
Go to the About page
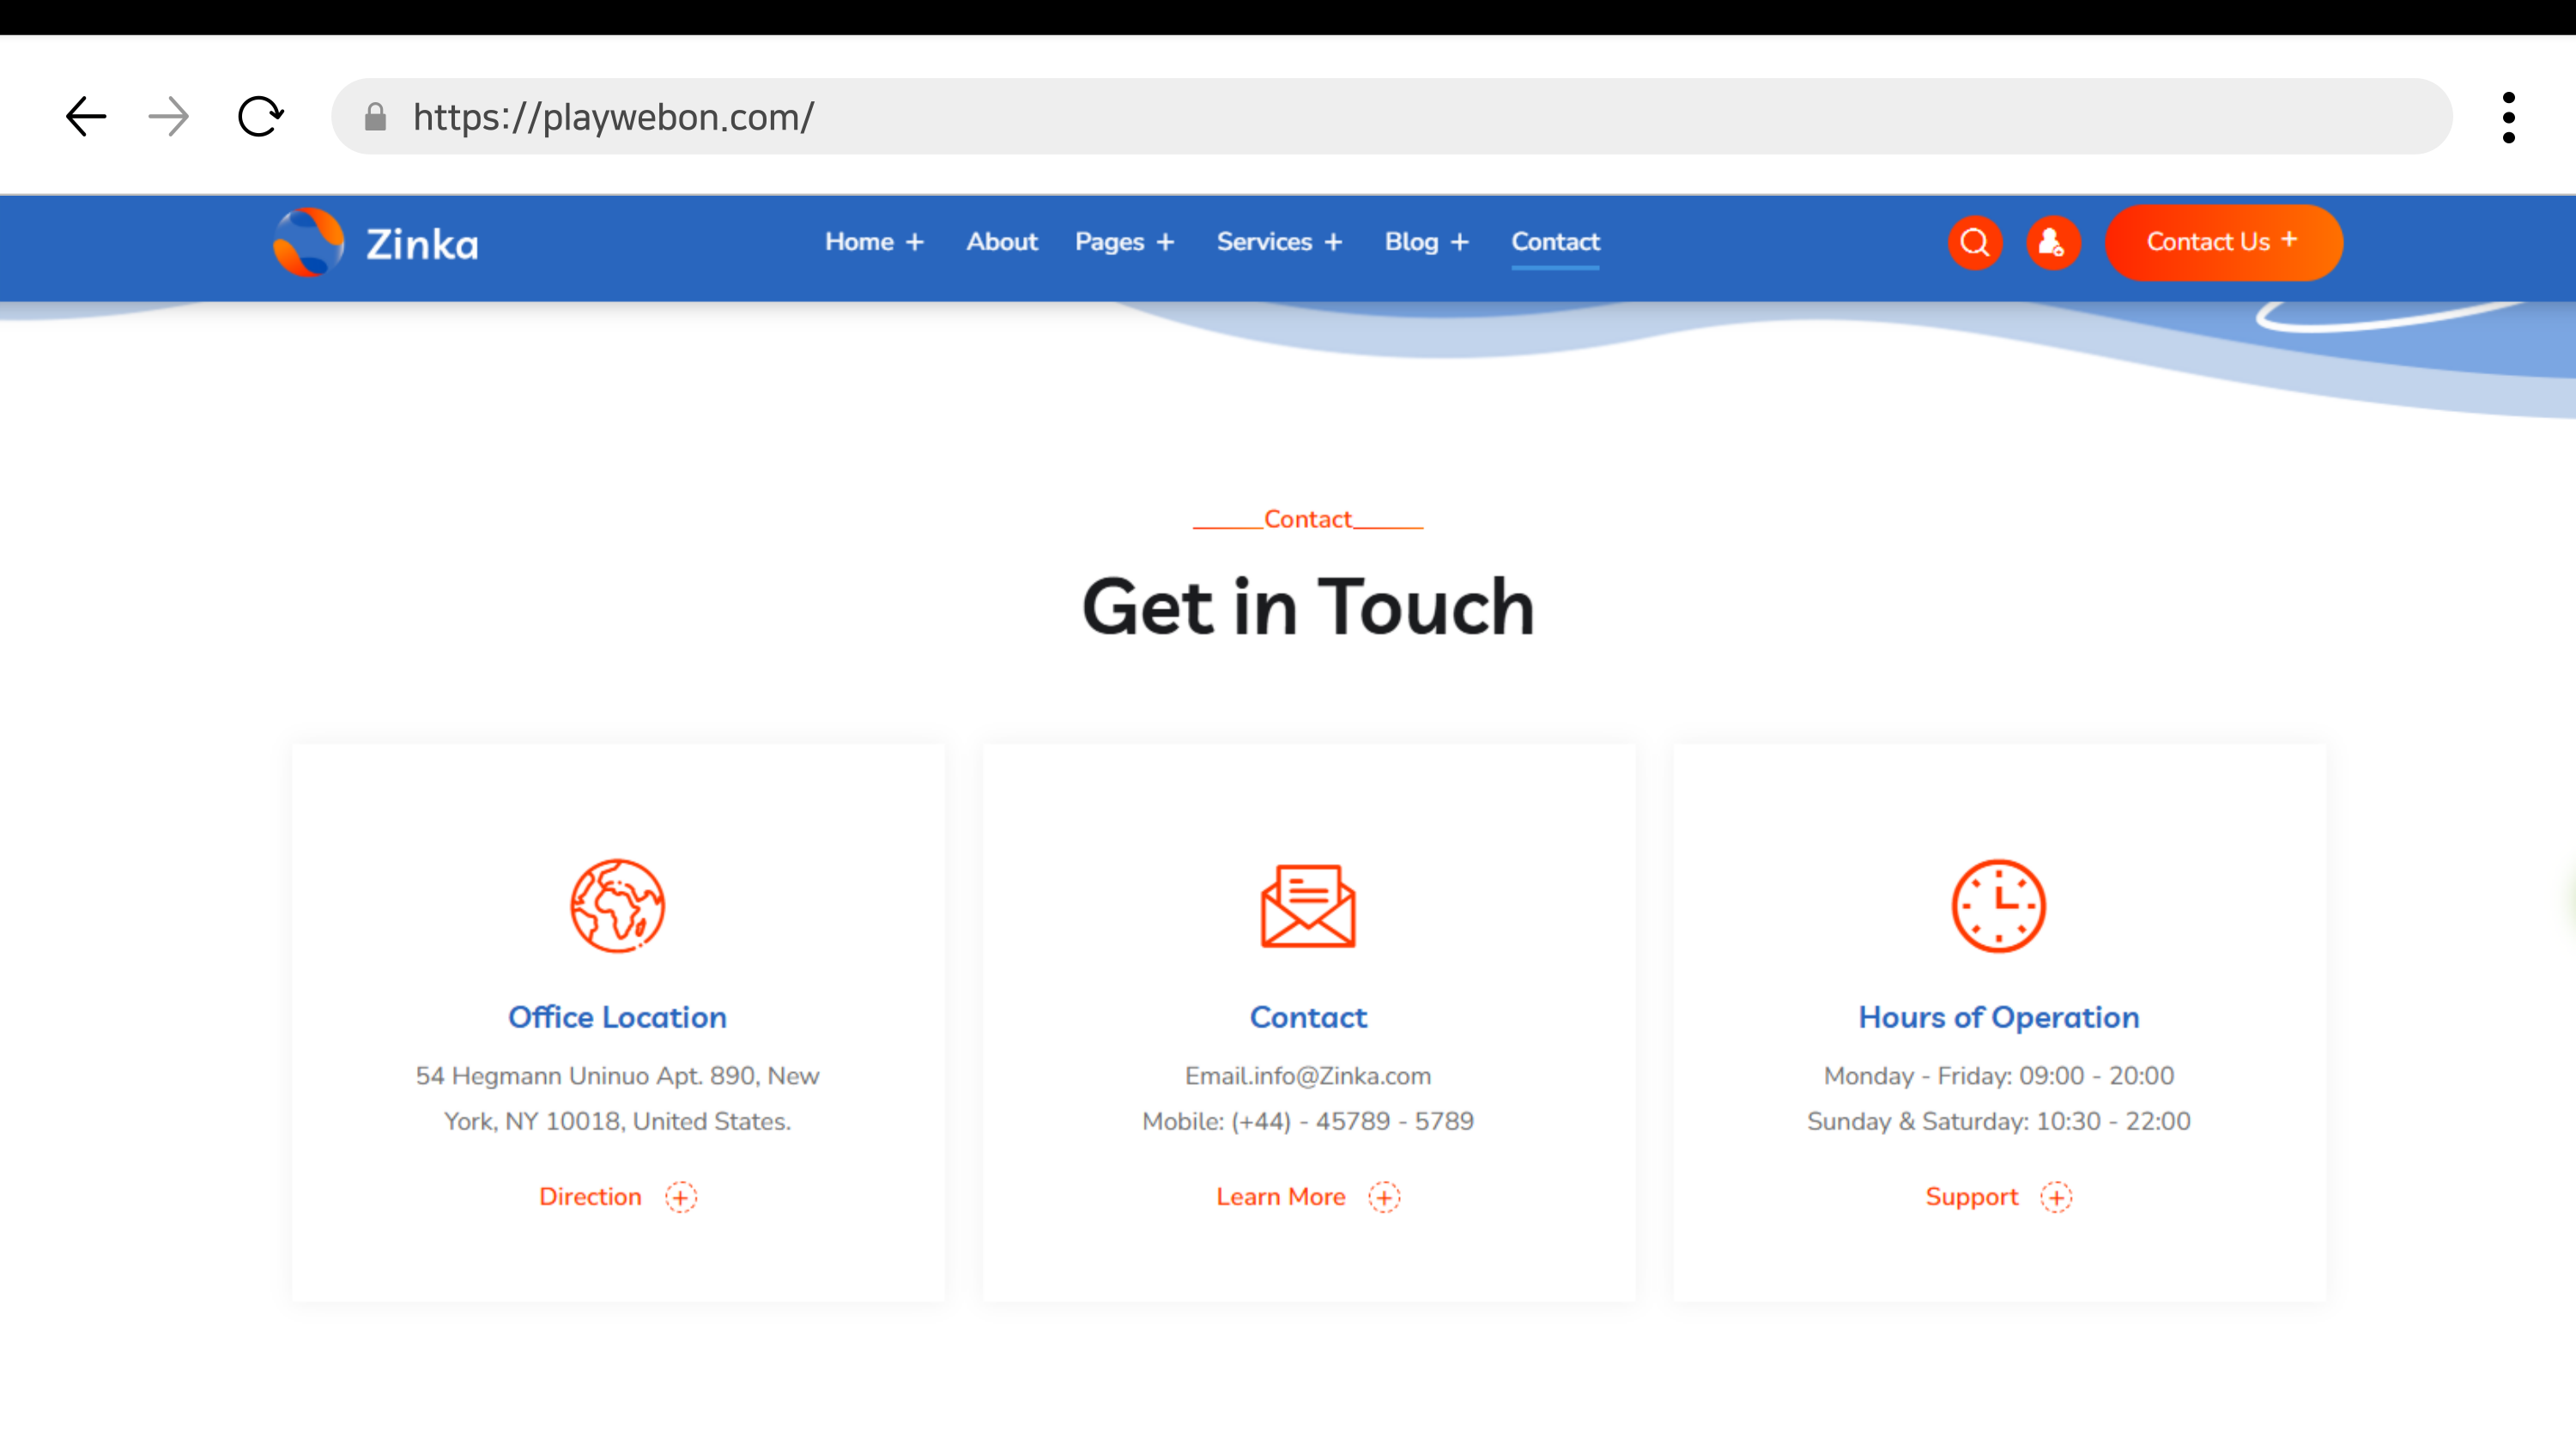[1001, 242]
